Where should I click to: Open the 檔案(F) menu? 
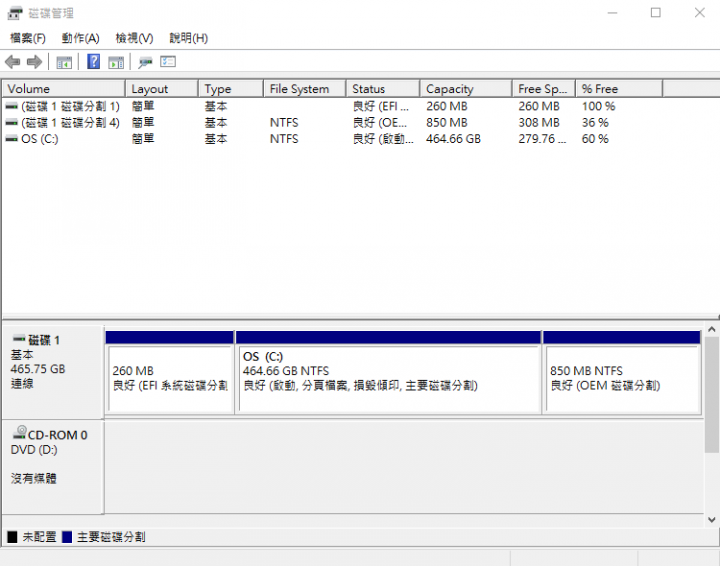pyautogui.click(x=28, y=38)
